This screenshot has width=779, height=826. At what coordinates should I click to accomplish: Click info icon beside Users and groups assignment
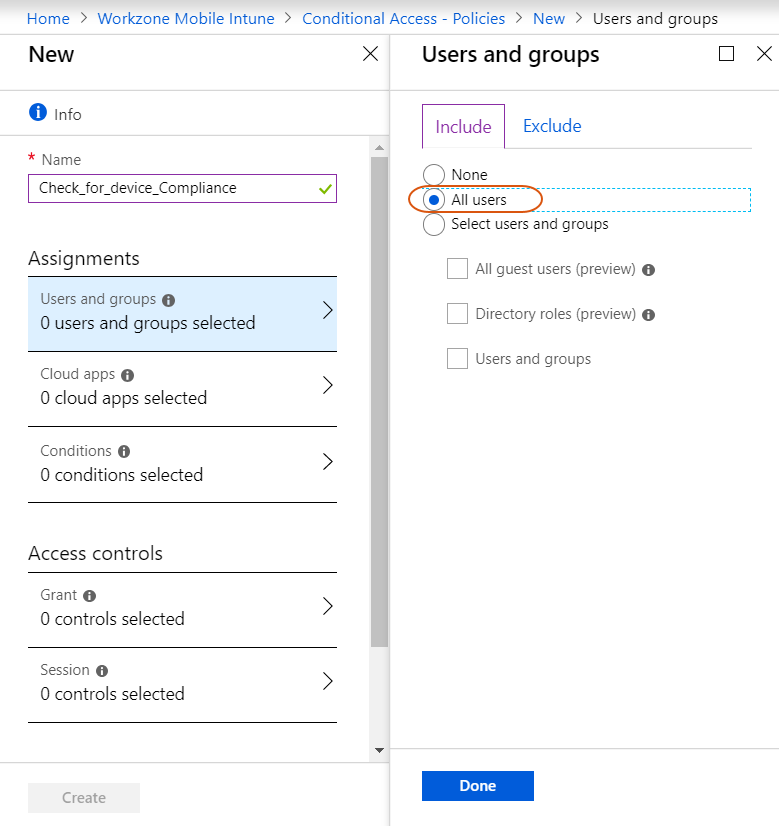tap(169, 300)
